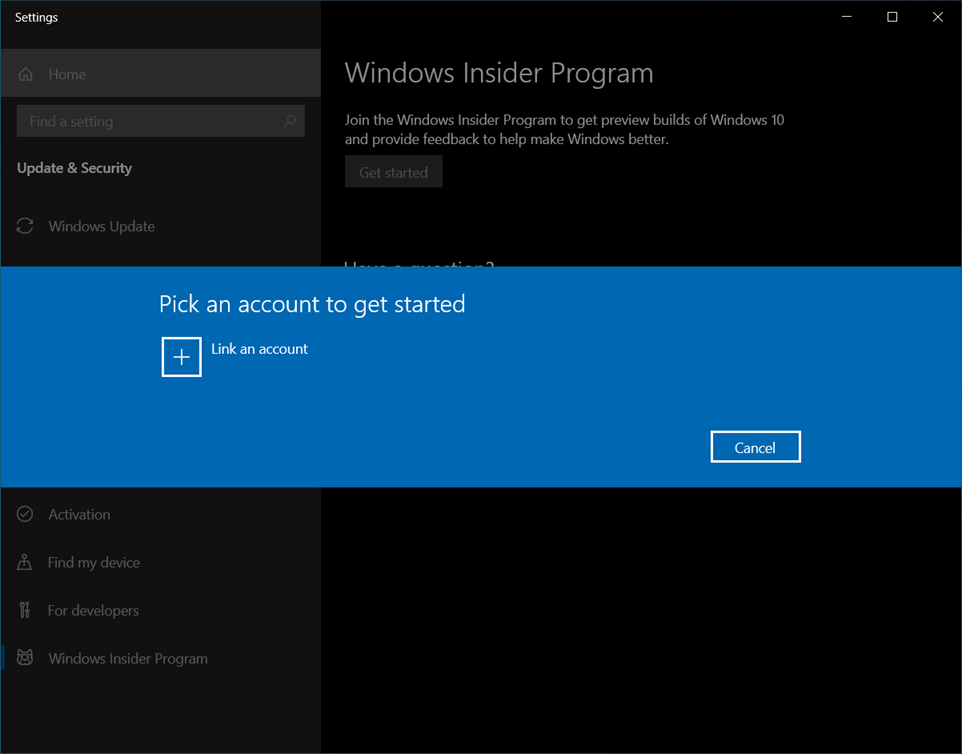Screen dimensions: 962x754
Task: Navigate to For developers section
Action: pyautogui.click(x=93, y=611)
